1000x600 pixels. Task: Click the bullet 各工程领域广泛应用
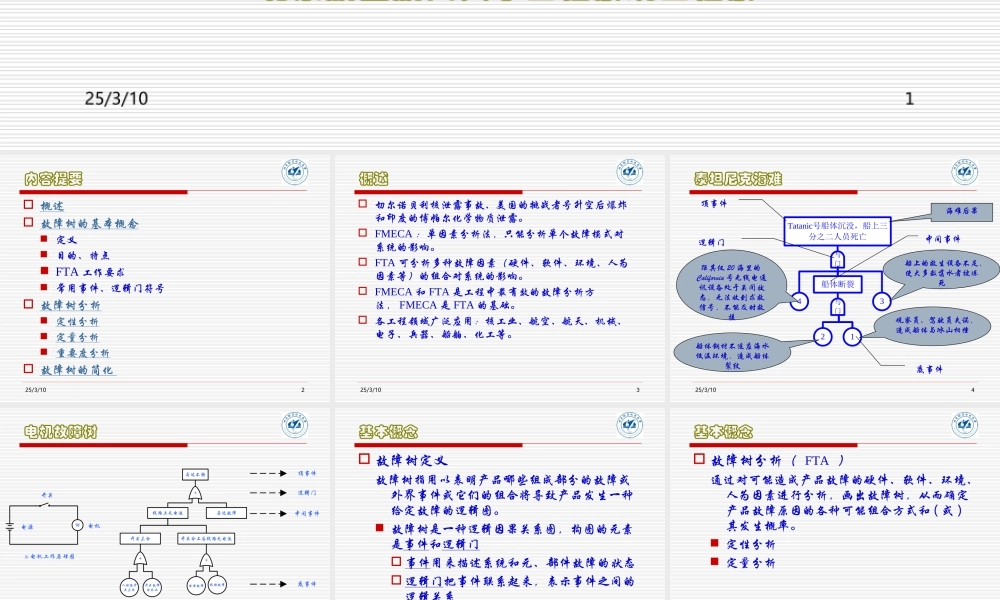pos(498,328)
